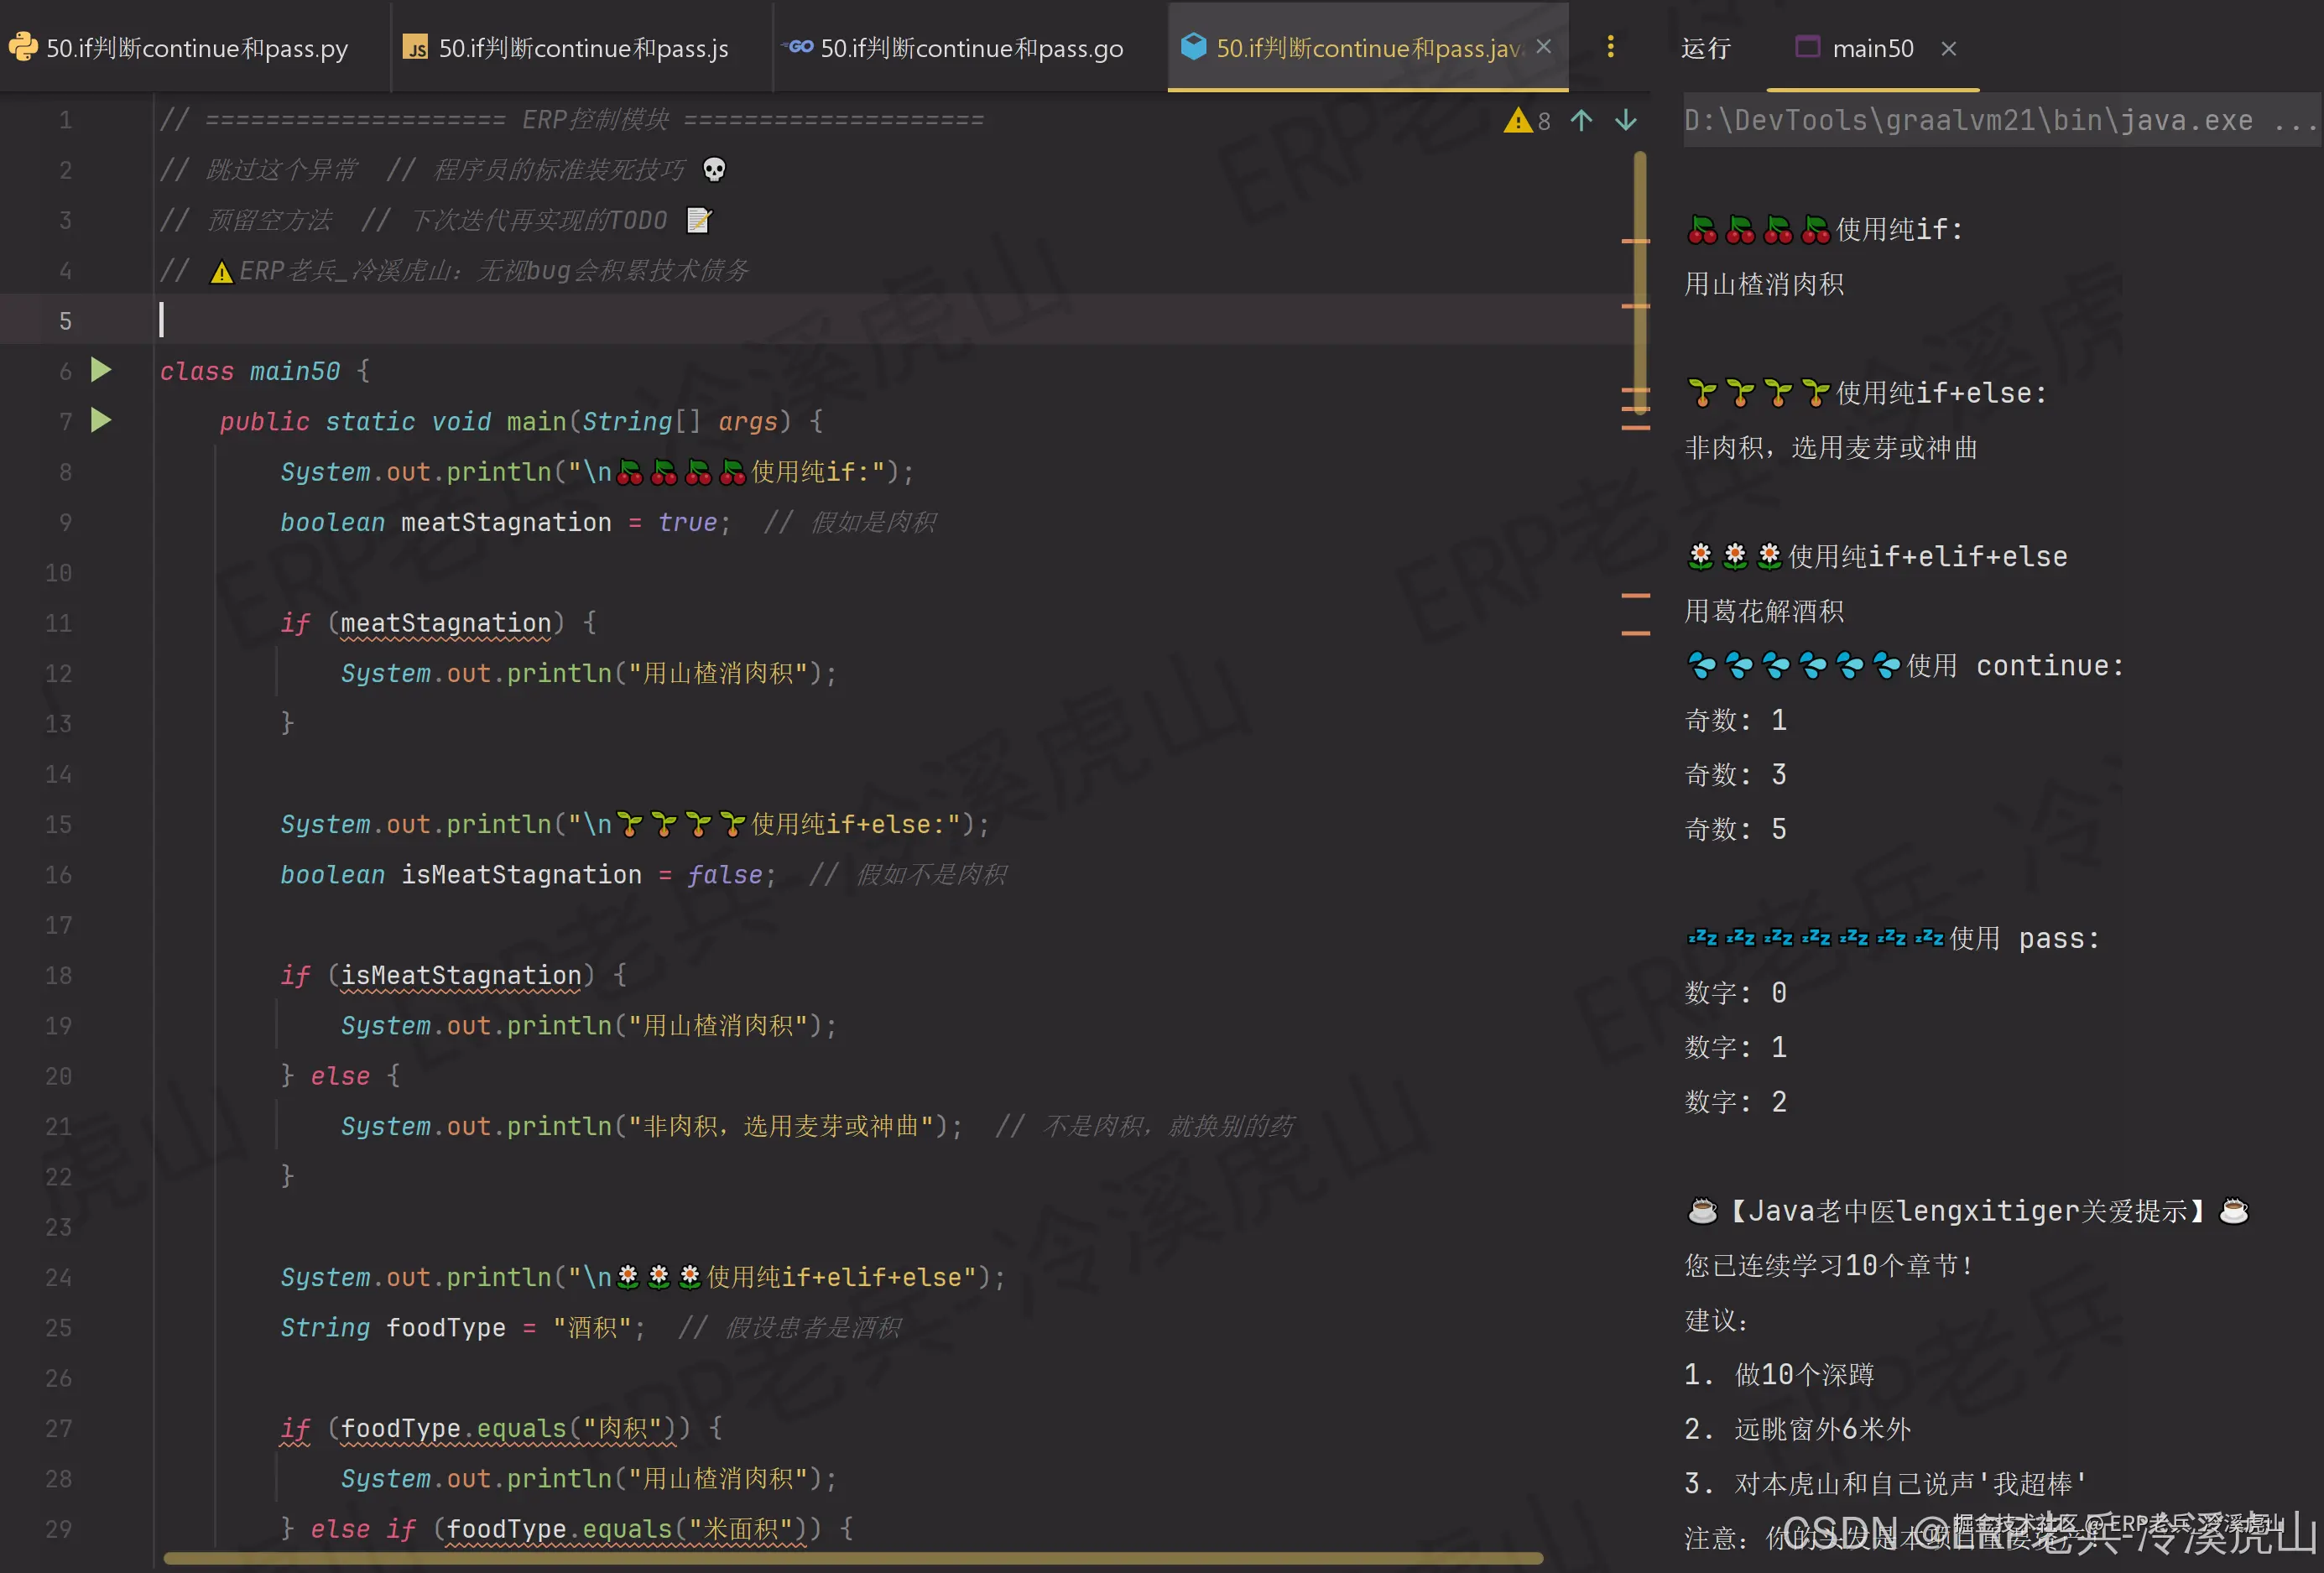
Task: Click the run gutter icon beside main method
Action: (101, 421)
